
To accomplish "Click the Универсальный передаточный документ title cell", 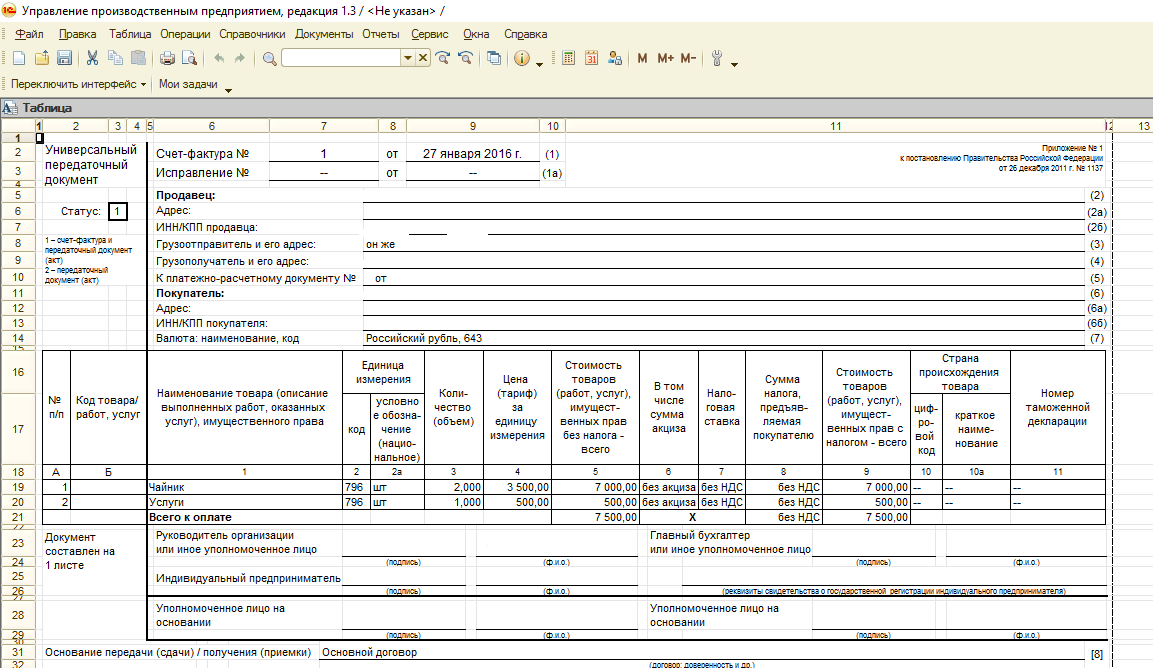I will pos(93,165).
